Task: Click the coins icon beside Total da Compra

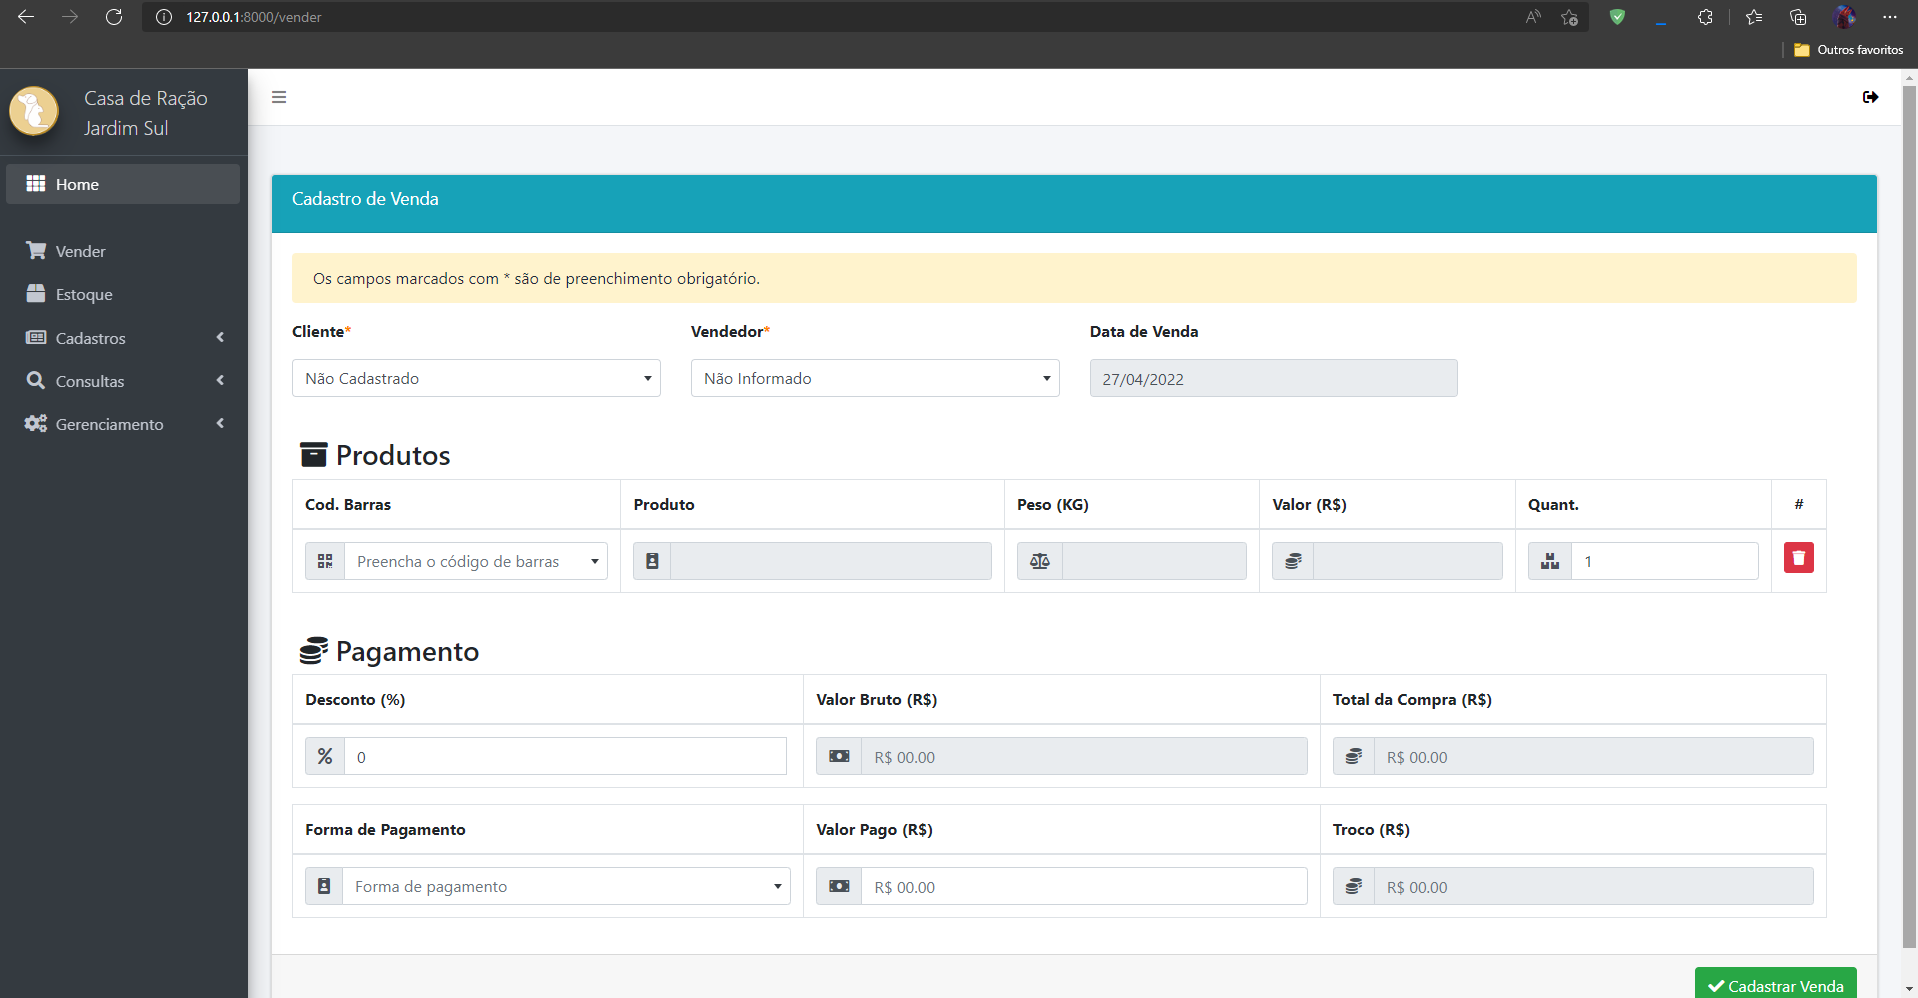Action: tap(1354, 756)
